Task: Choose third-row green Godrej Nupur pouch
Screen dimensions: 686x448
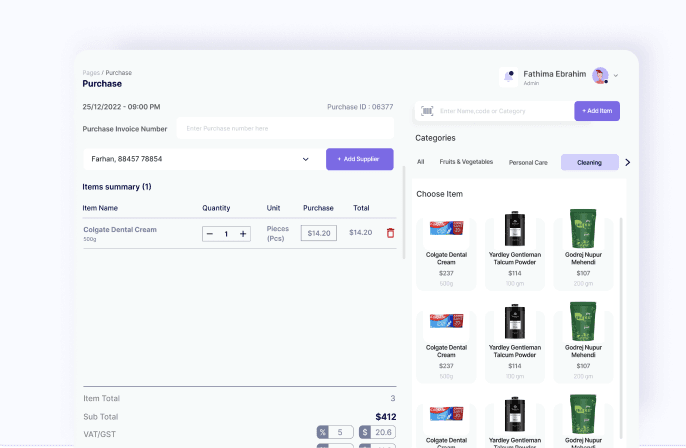Action: pos(583,414)
